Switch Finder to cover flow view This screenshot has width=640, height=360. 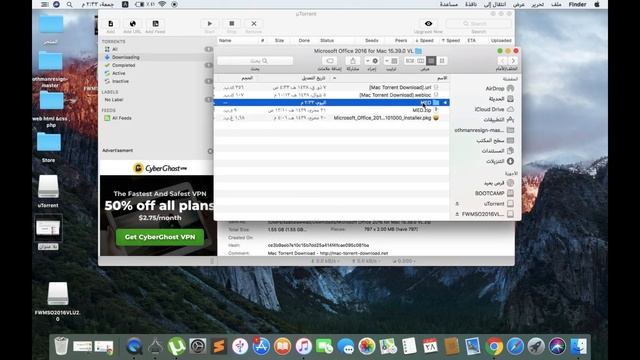[410, 61]
